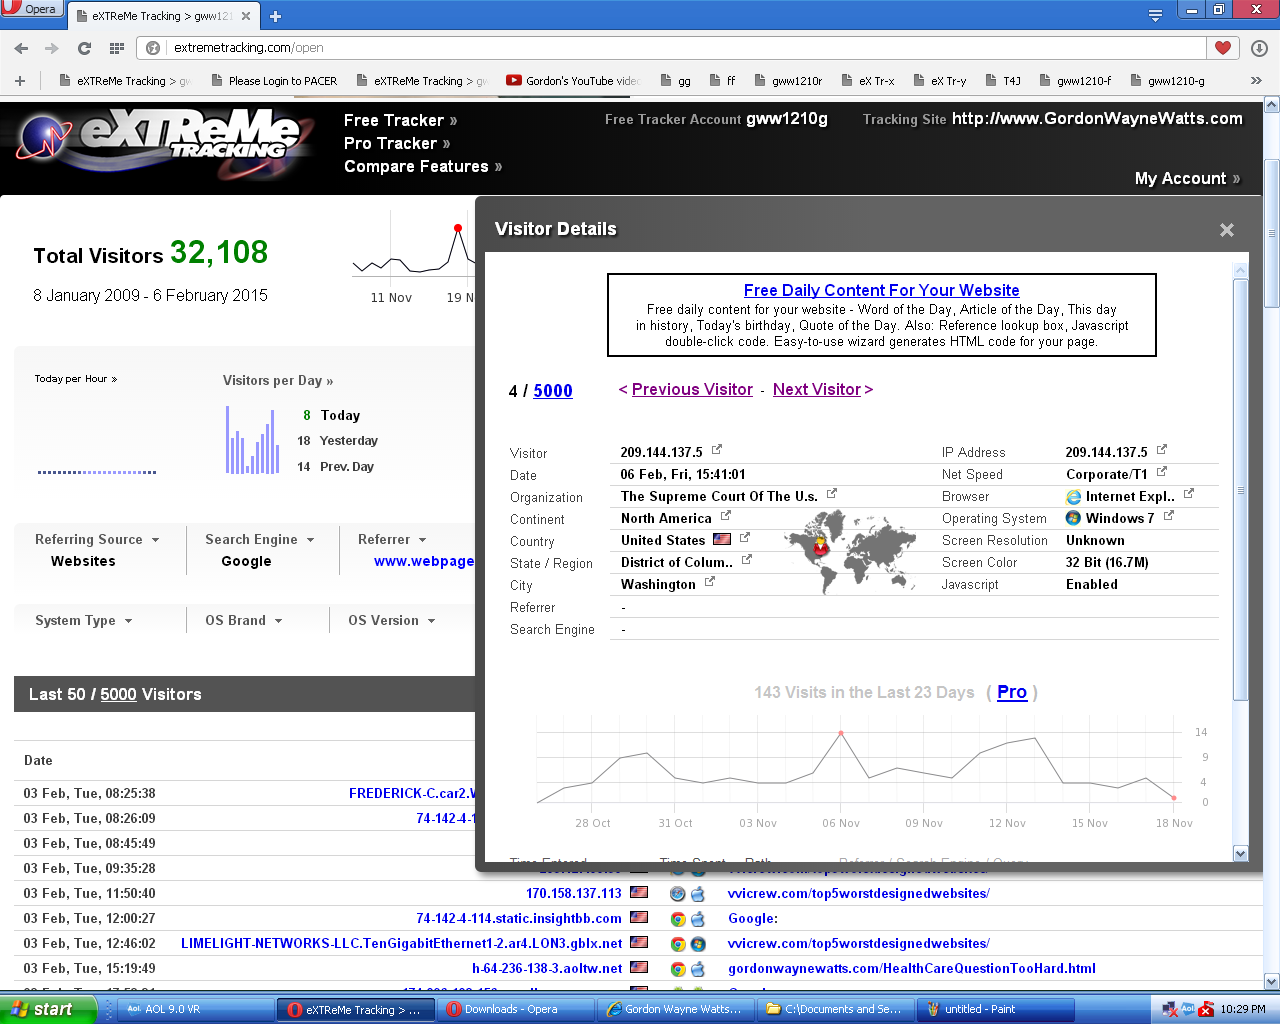Image resolution: width=1280 pixels, height=1024 pixels.
Task: Open external link icon beside Internet Expl..
Action: [1188, 494]
